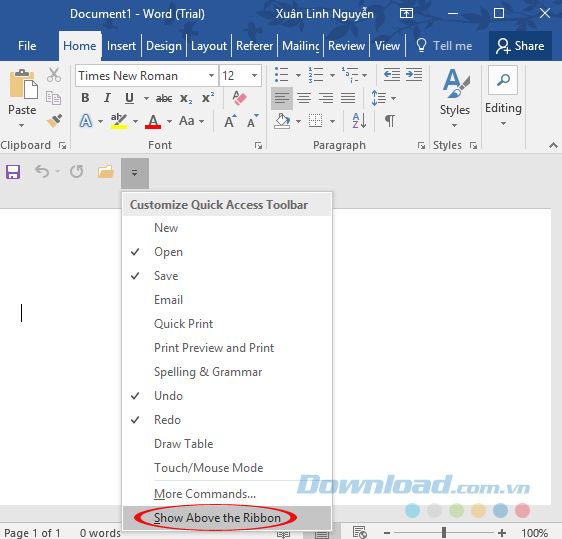The width and height of the screenshot is (562, 539).
Task: Apply subscript formatting
Action: 186,98
